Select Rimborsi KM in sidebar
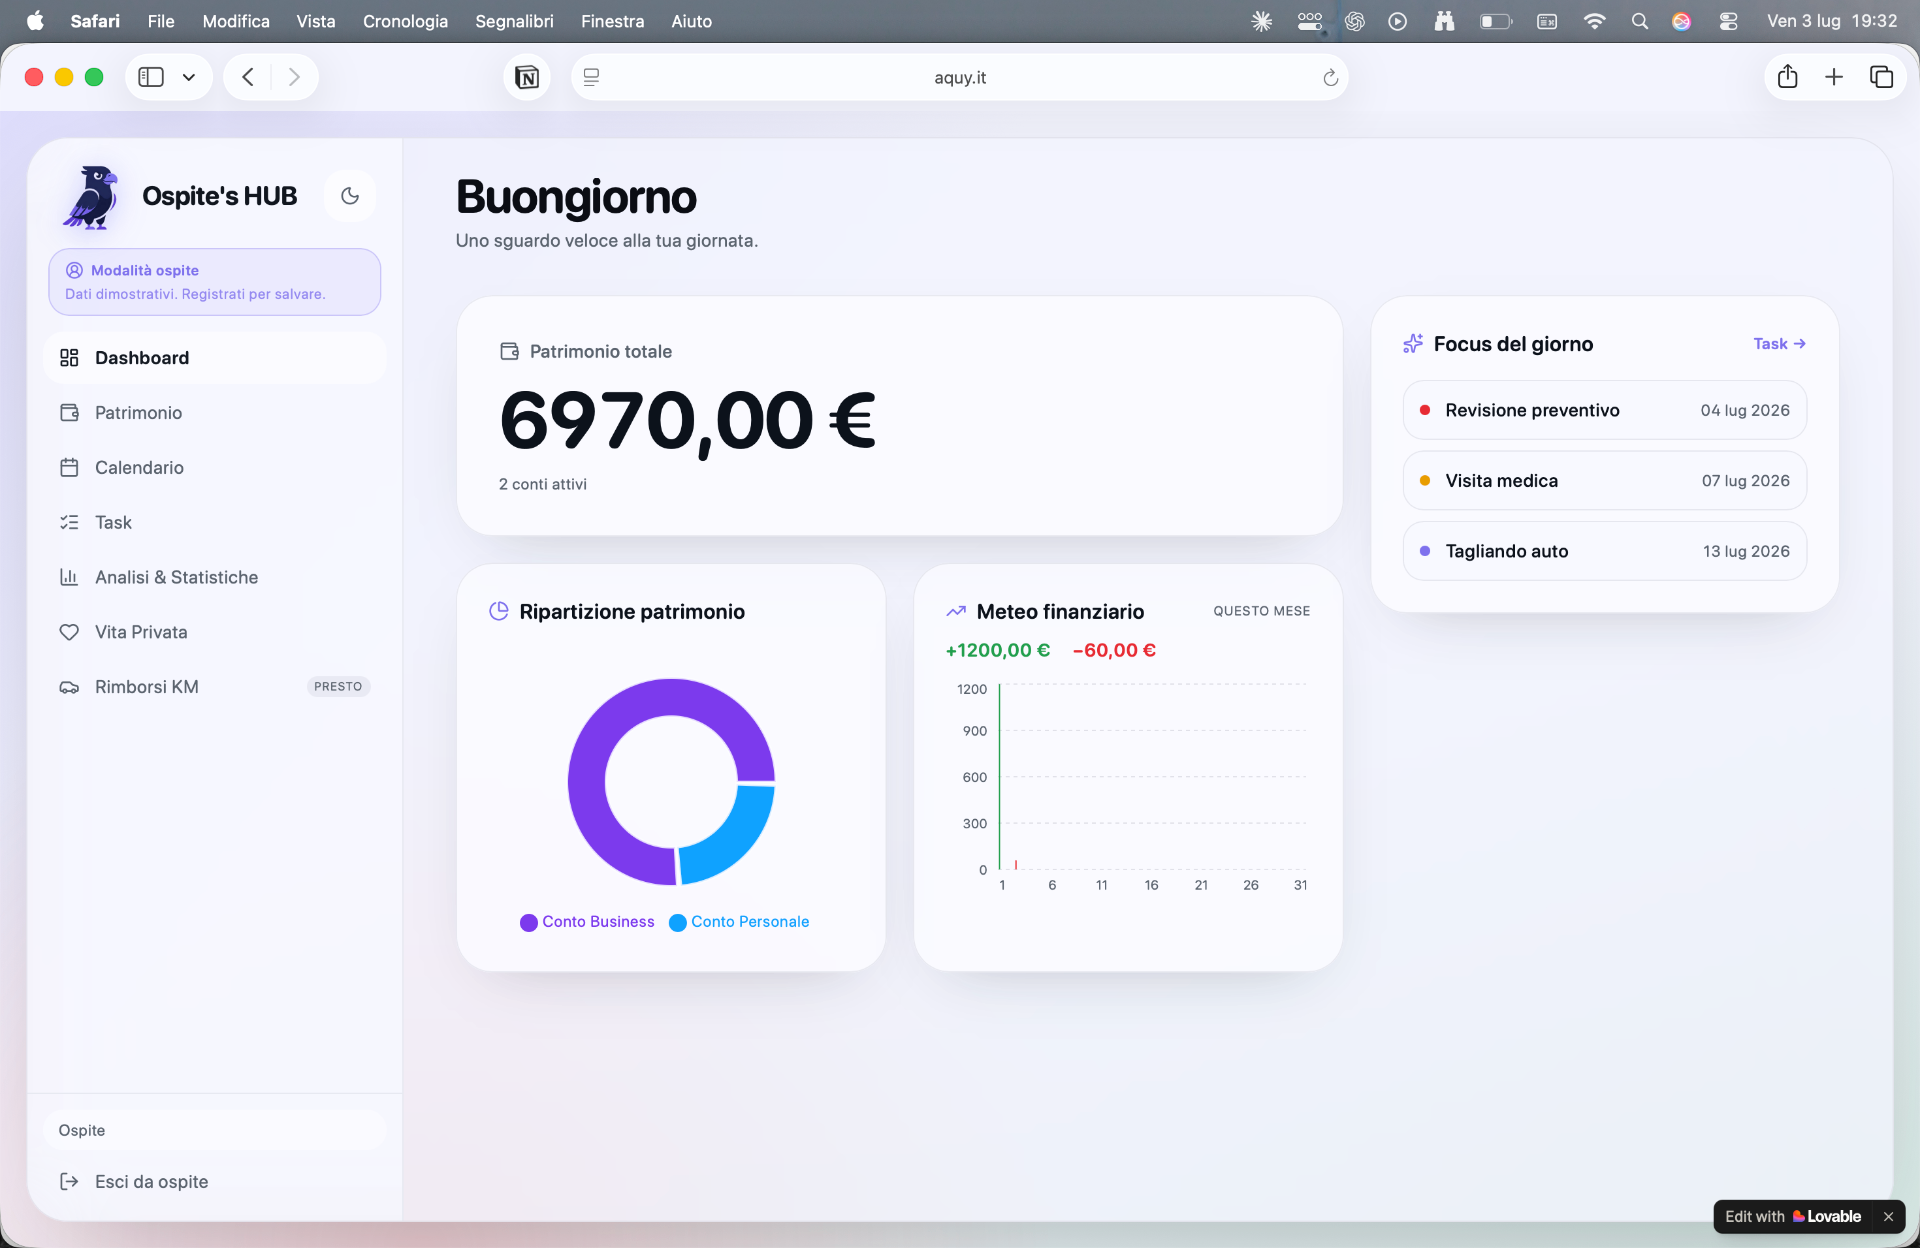The image size is (1920, 1248). pos(215,687)
